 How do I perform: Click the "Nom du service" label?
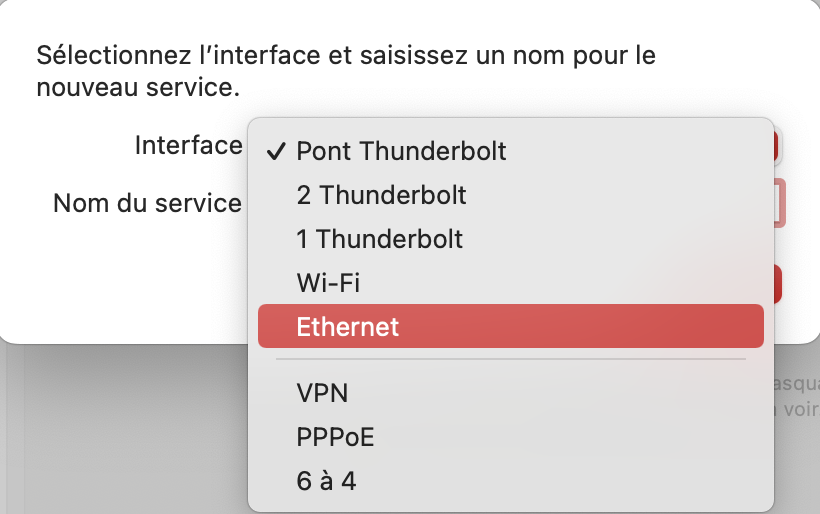coord(147,204)
